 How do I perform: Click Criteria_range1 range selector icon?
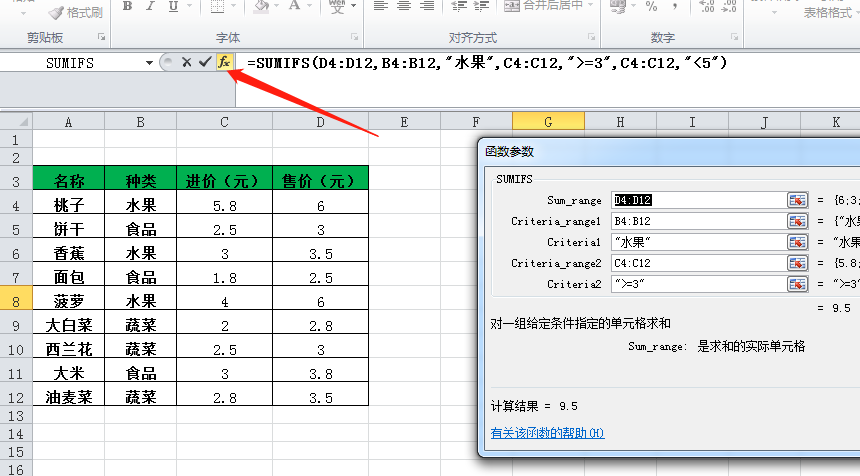797,221
